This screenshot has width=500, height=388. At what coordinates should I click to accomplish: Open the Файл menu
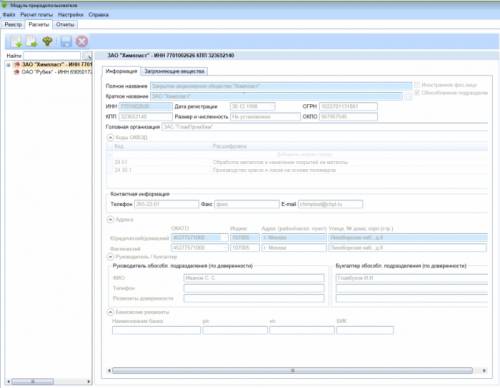9,15
